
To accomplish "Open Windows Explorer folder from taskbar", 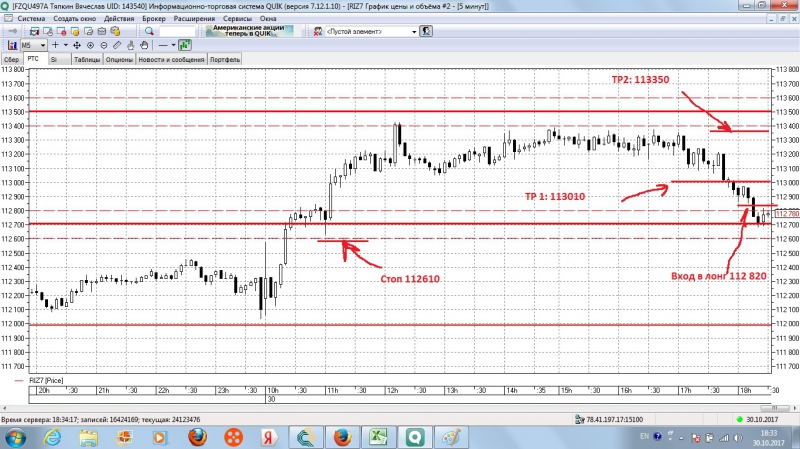I will coord(88,437).
